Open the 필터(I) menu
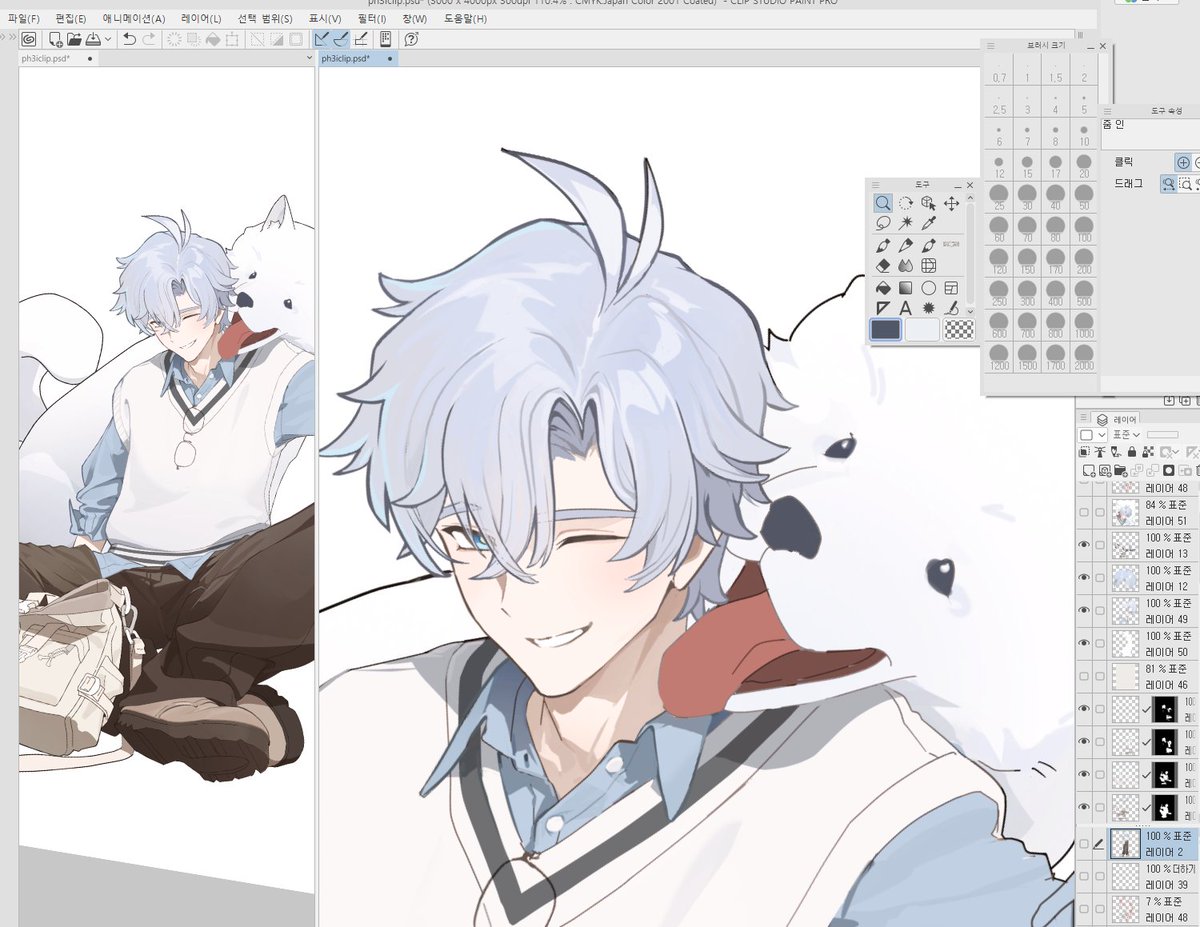 coord(371,18)
